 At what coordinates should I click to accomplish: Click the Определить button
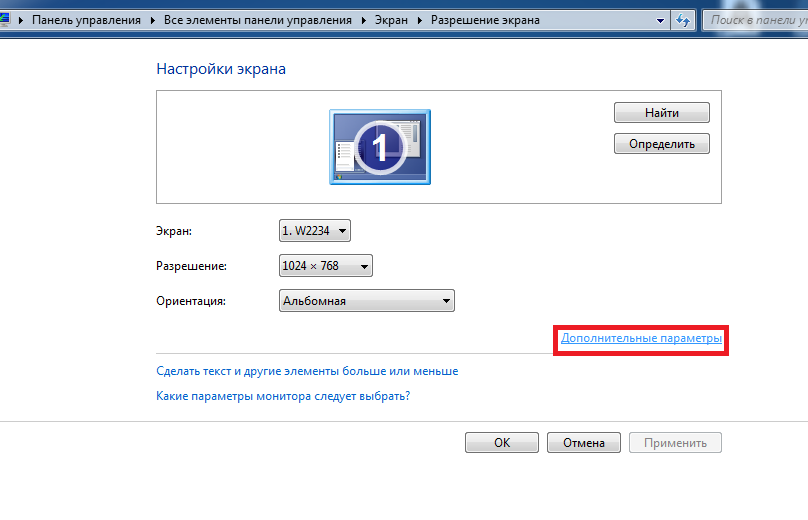pyautogui.click(x=662, y=144)
